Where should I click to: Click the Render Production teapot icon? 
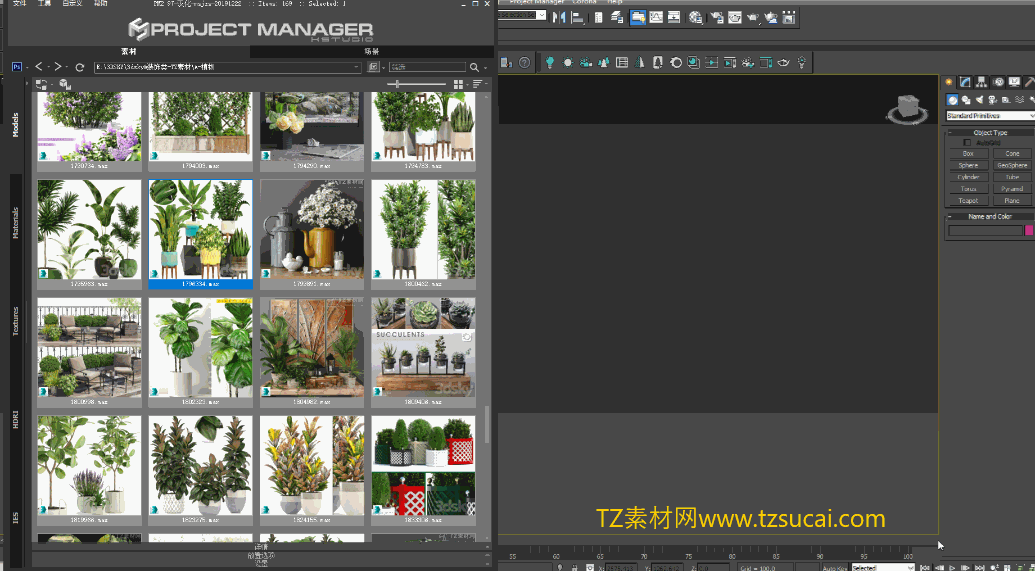pos(753,18)
